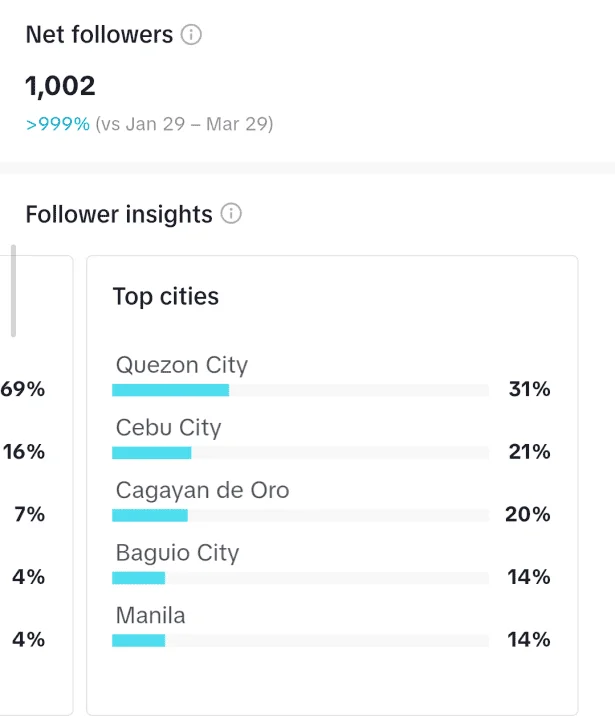Click the 69% value in left card
This screenshot has width=615, height=720.
point(23,389)
